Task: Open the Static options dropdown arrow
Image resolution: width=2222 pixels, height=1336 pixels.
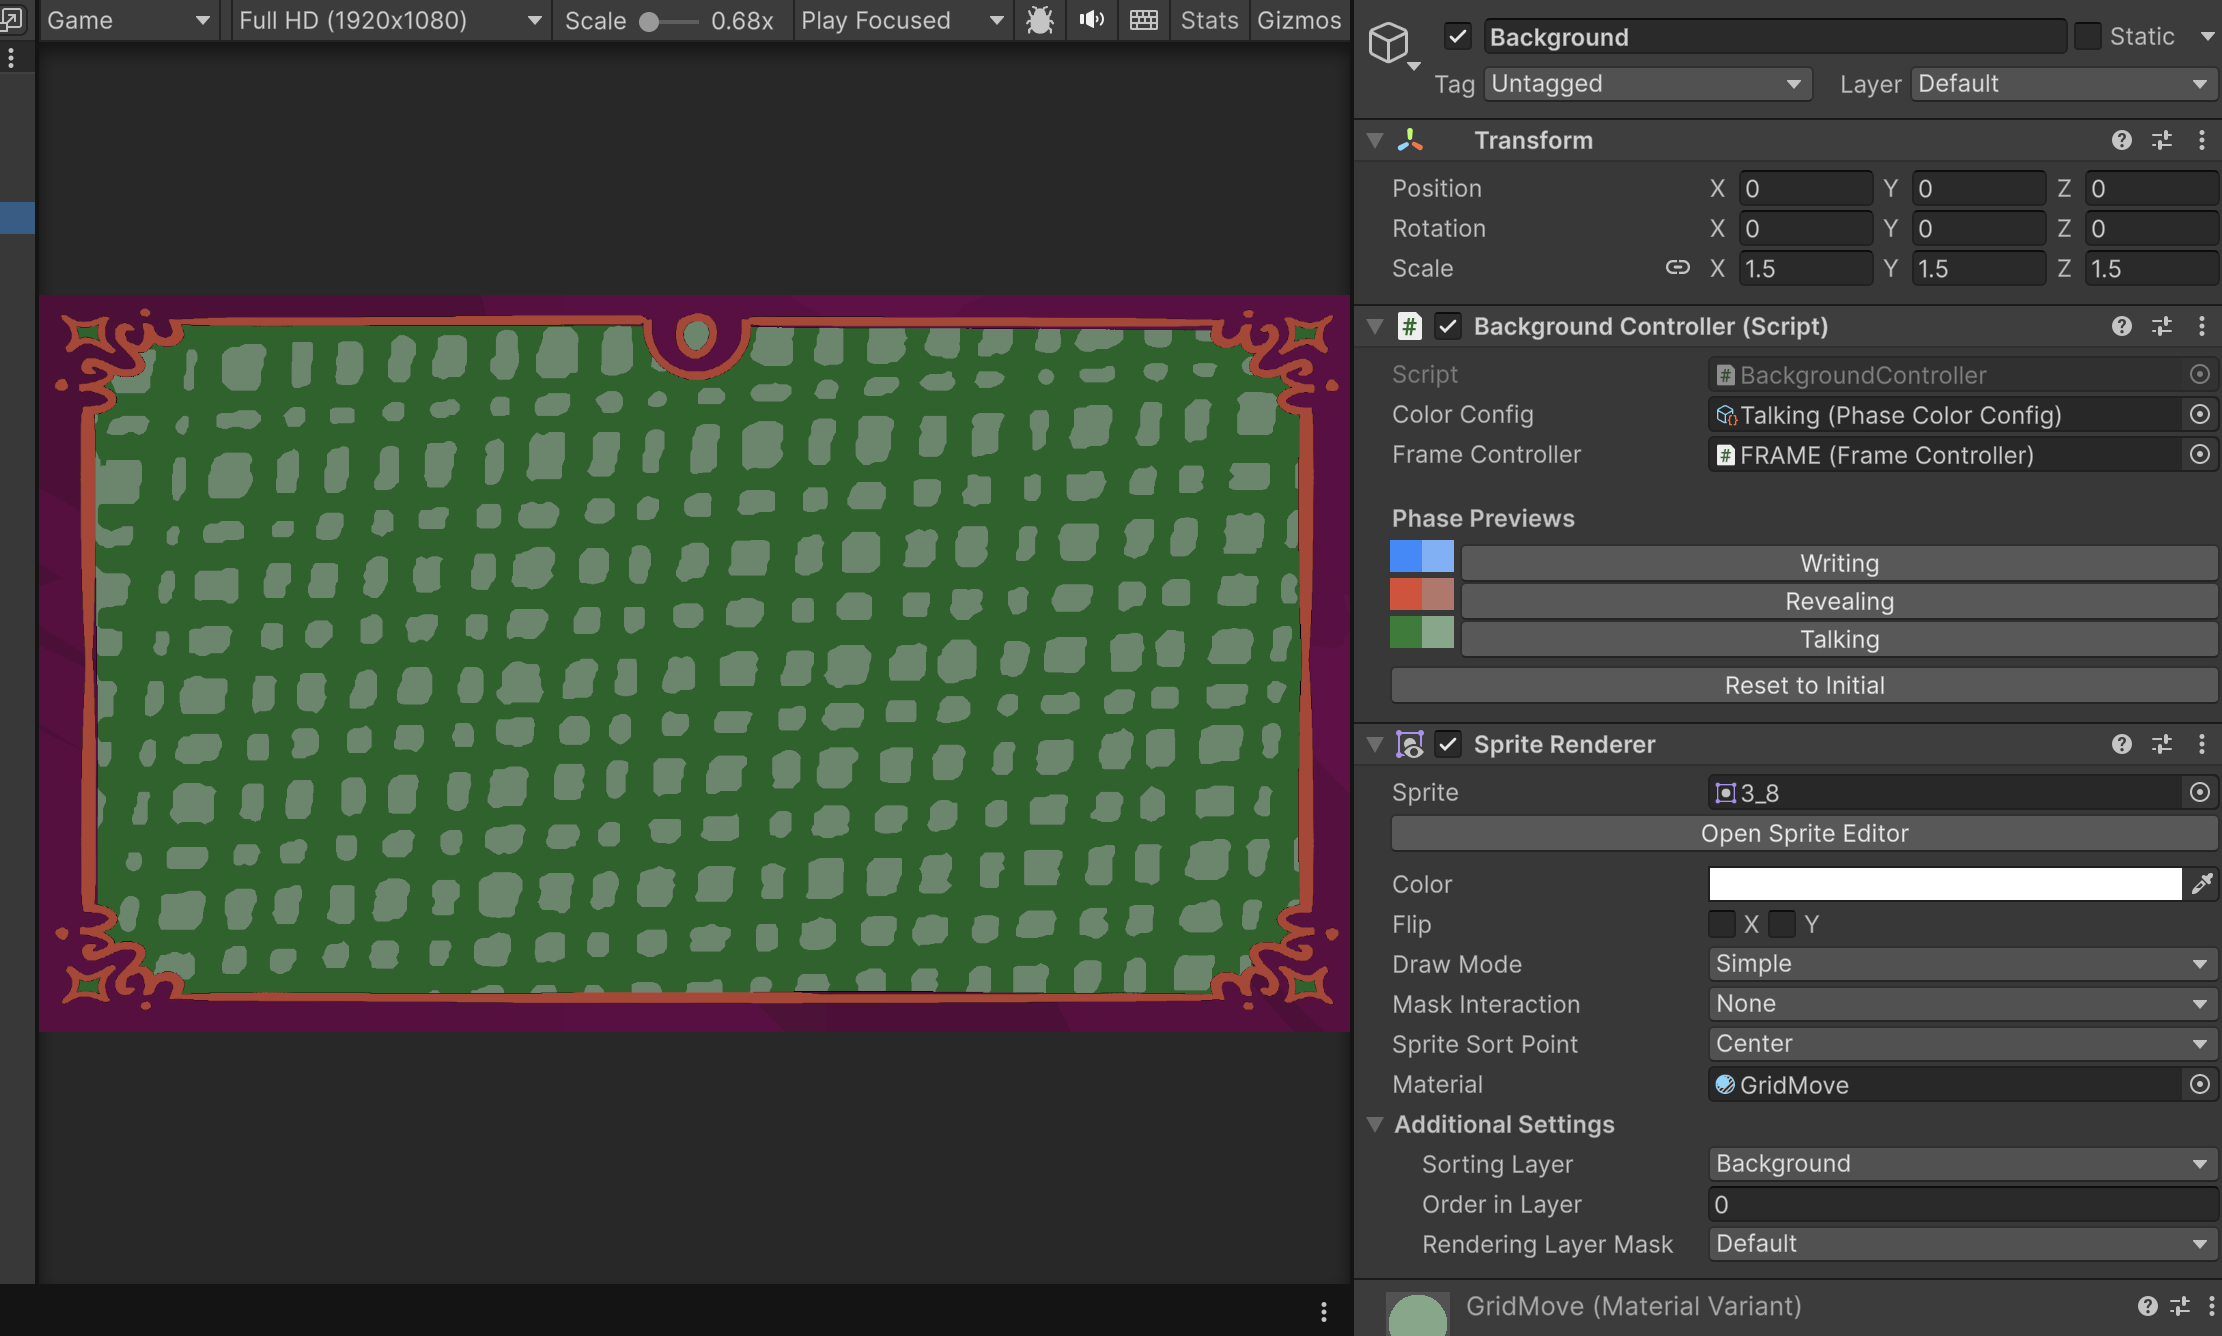Action: click(2206, 37)
